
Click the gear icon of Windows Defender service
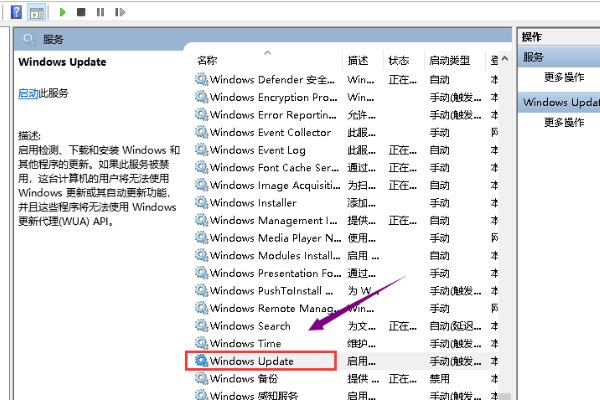(201, 79)
